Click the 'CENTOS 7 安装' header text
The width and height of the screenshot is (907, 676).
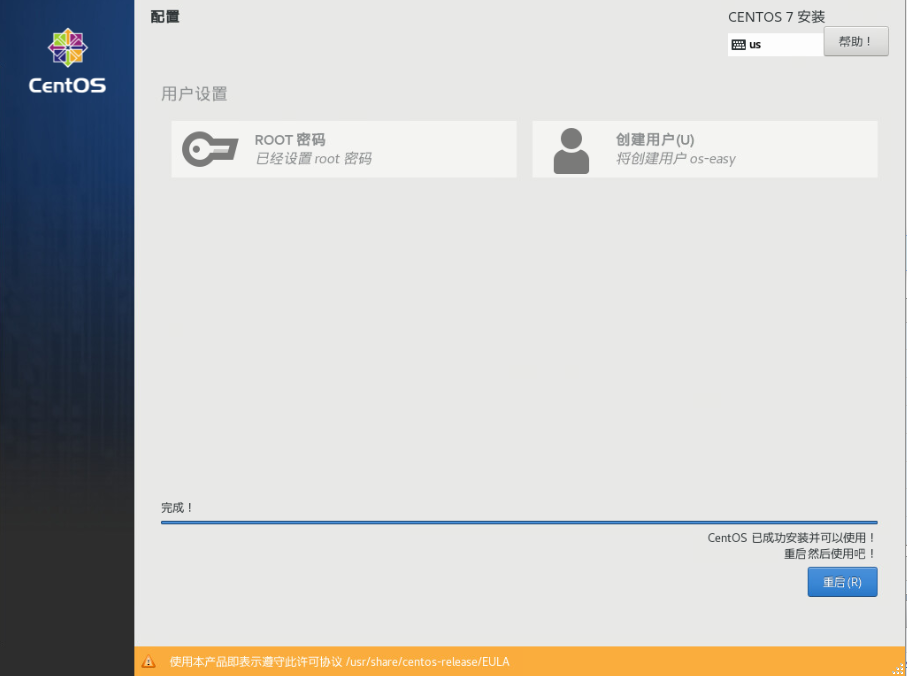(x=777, y=17)
